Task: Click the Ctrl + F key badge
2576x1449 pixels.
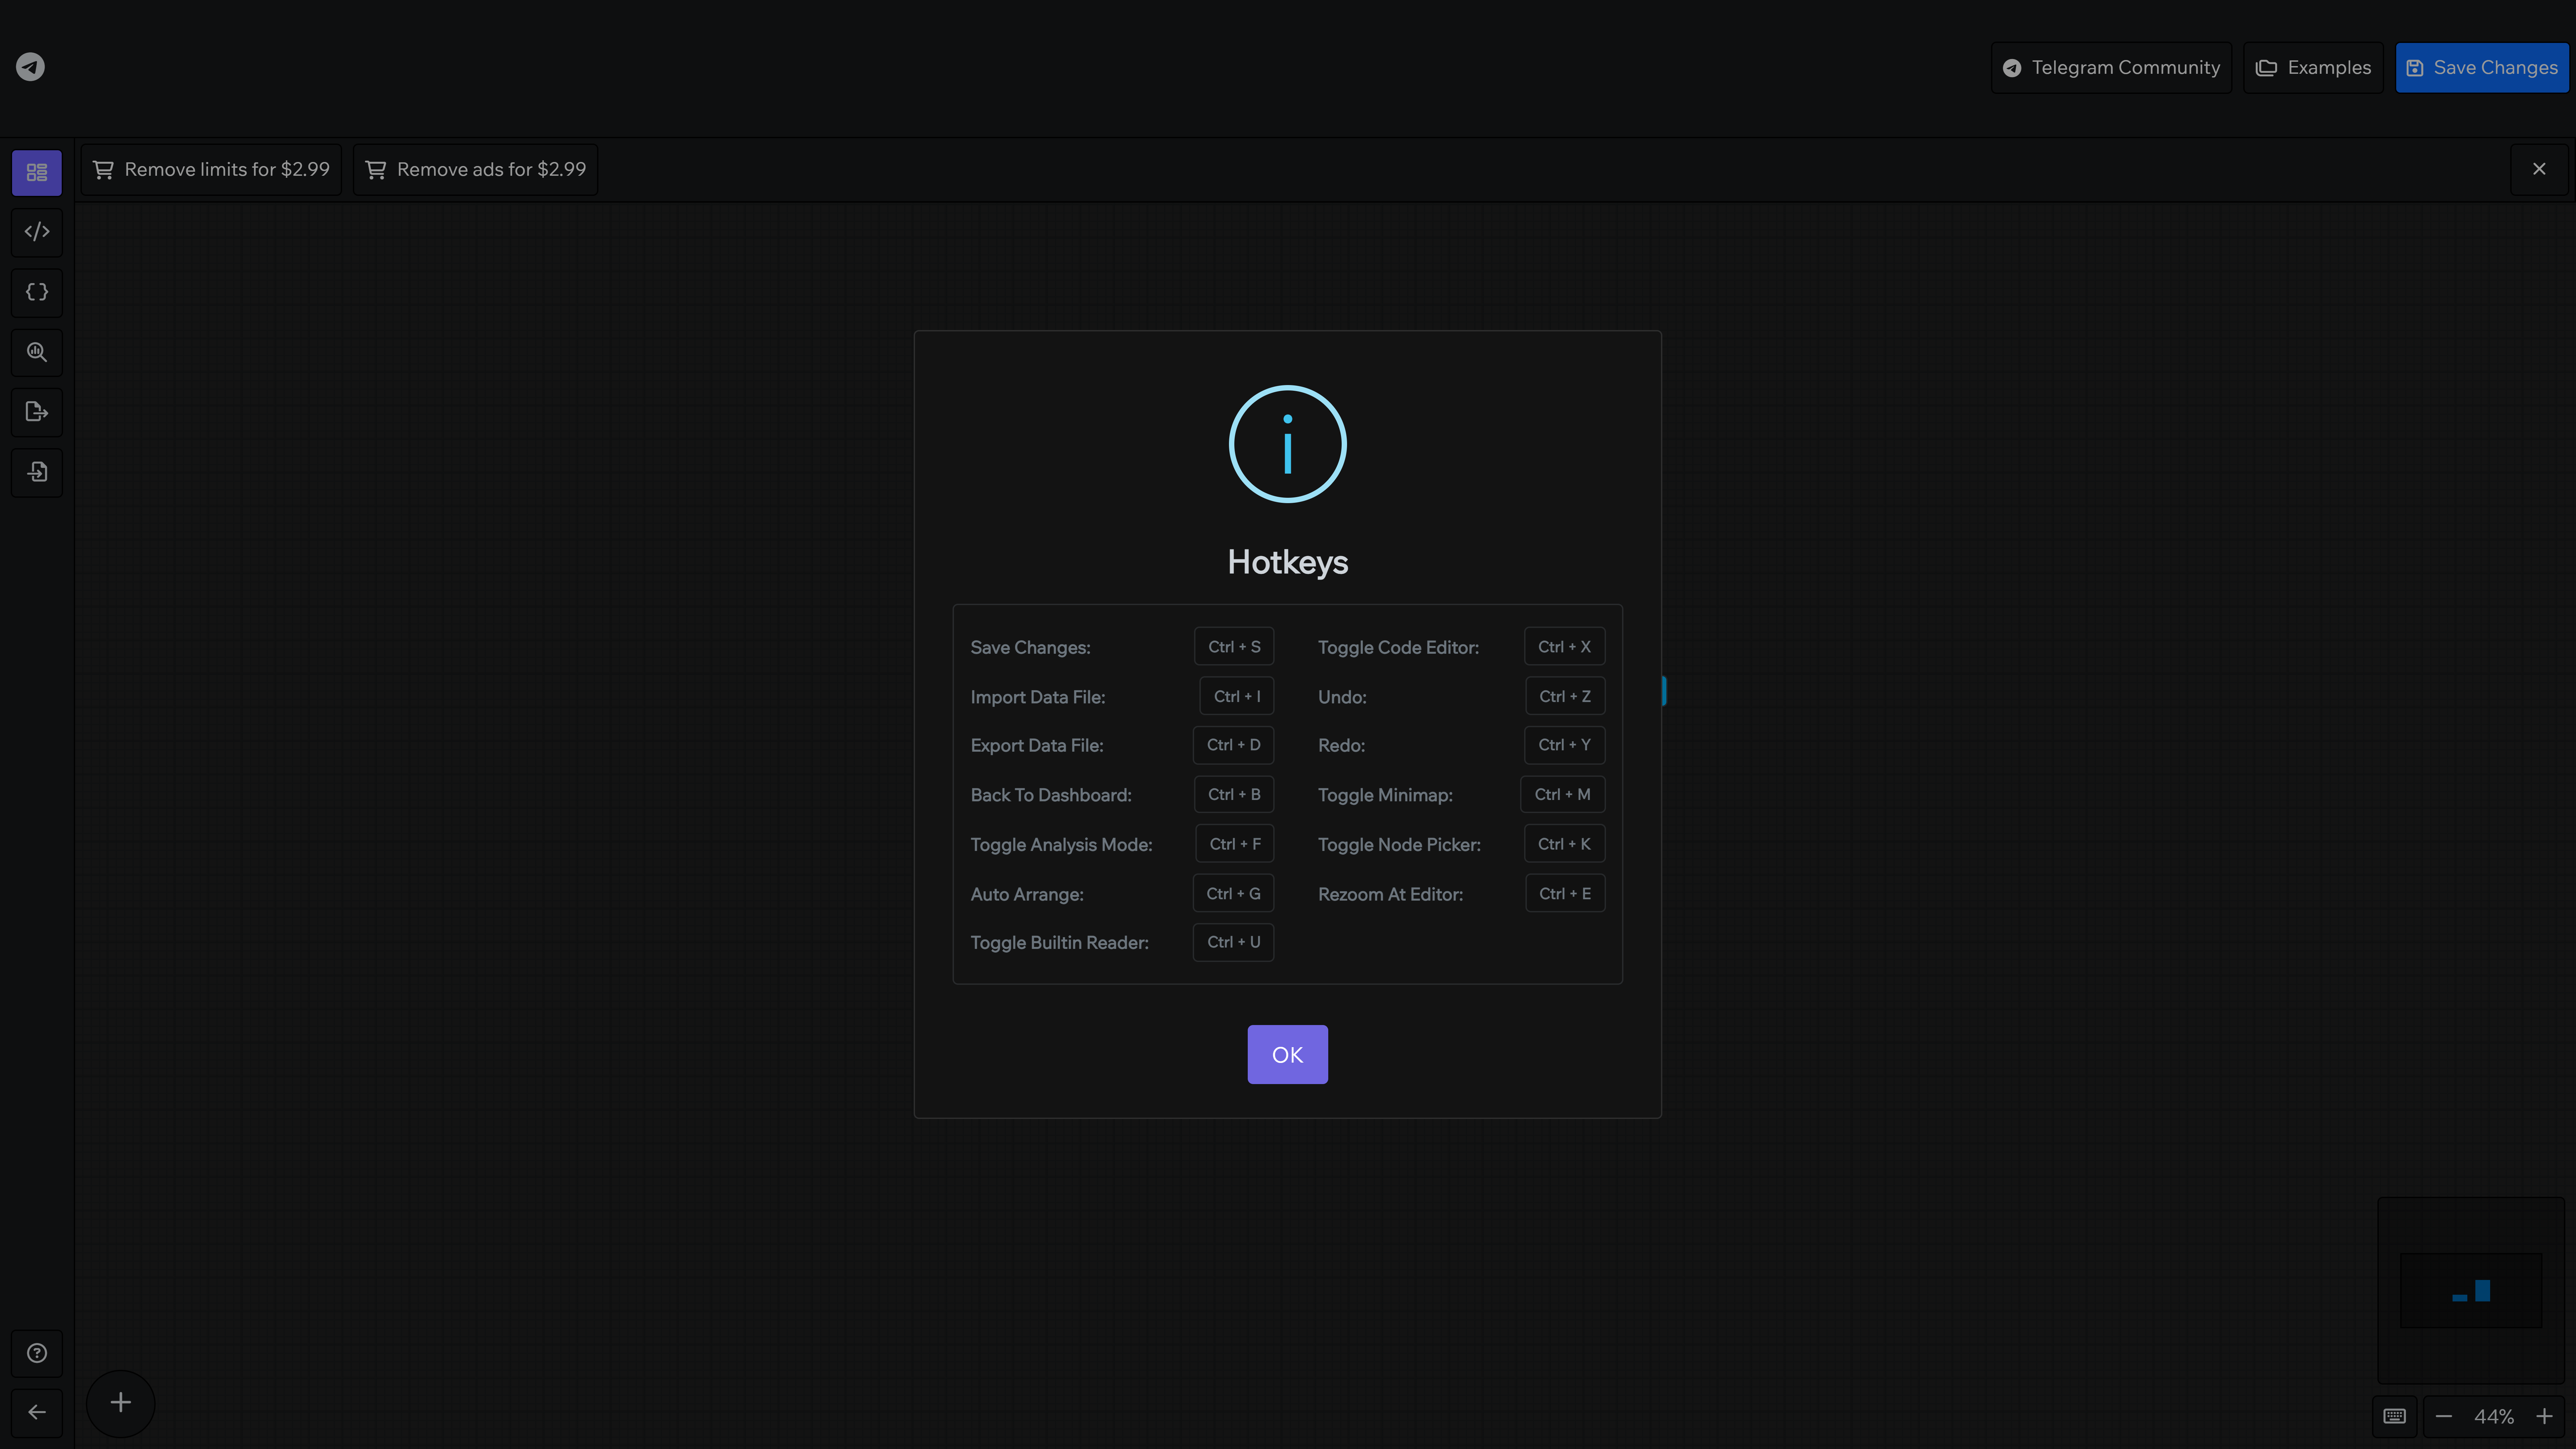Action: (1235, 844)
